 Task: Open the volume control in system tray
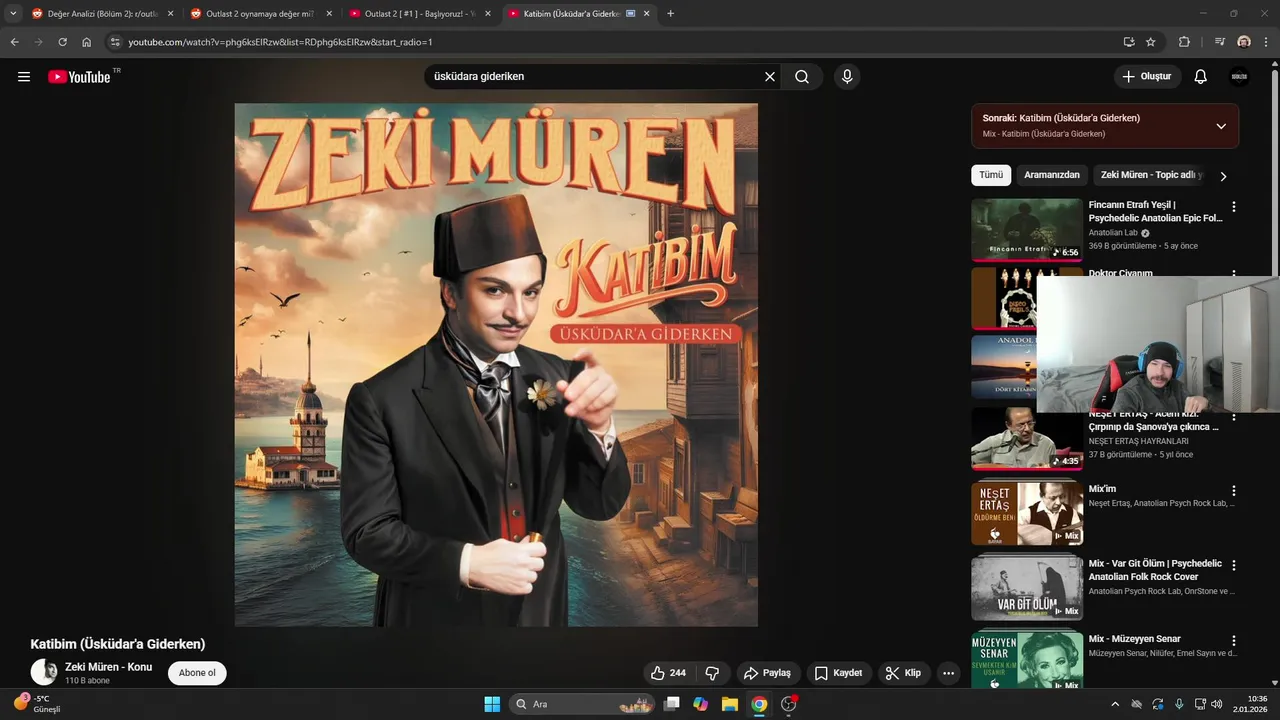1217,704
